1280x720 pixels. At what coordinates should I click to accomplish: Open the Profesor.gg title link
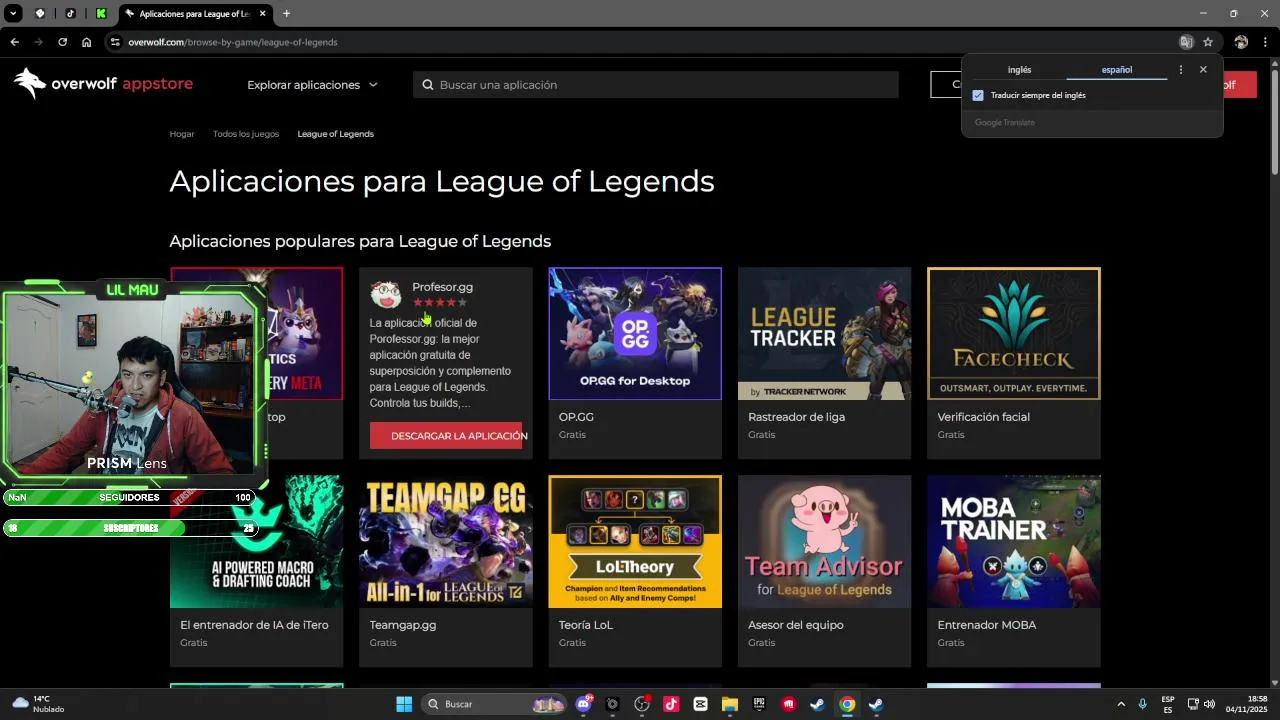click(442, 287)
